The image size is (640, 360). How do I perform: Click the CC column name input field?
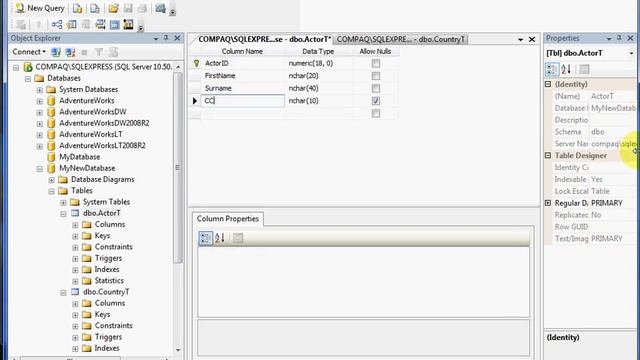[x=243, y=101]
